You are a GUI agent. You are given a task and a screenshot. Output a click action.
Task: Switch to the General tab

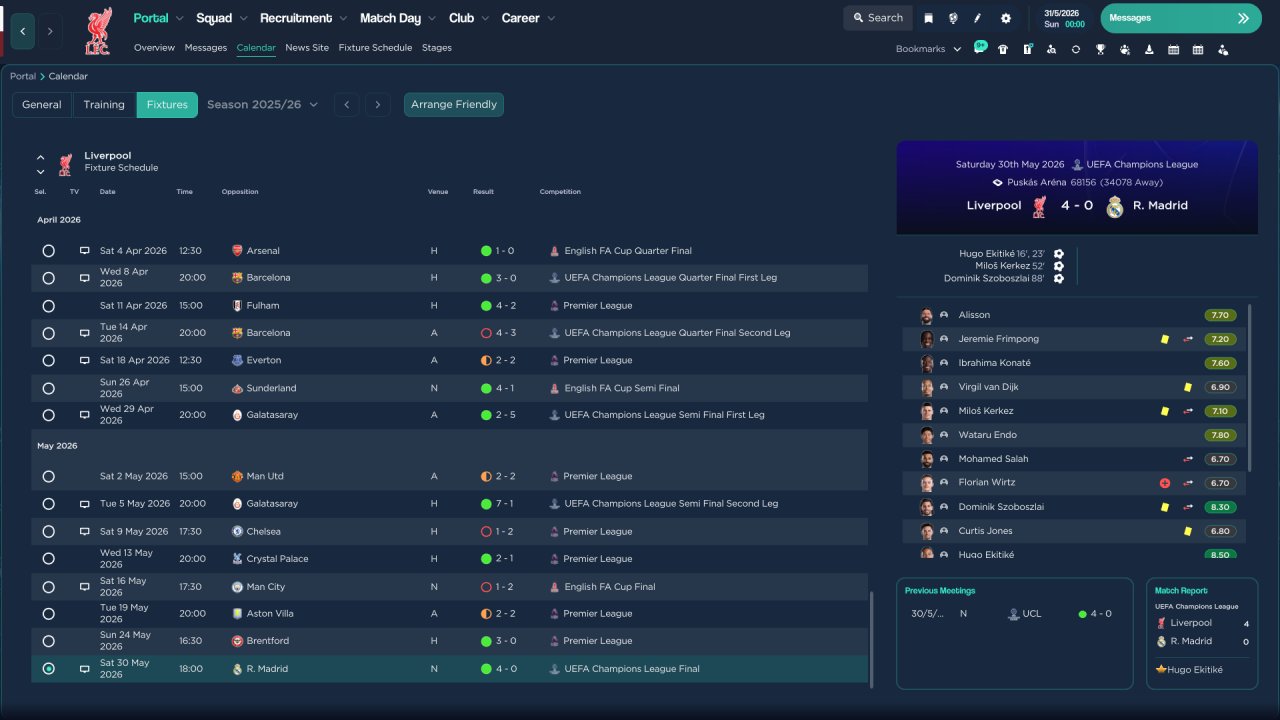pyautogui.click(x=42, y=105)
